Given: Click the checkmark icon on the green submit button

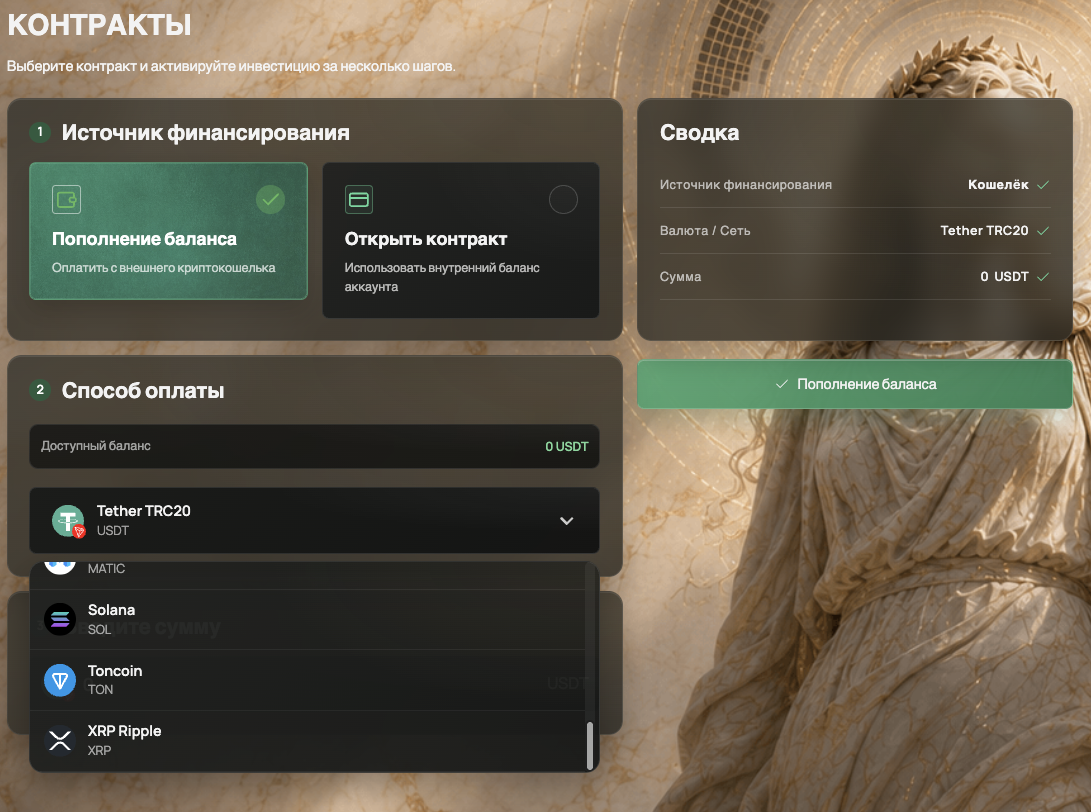Looking at the screenshot, I should point(782,384).
